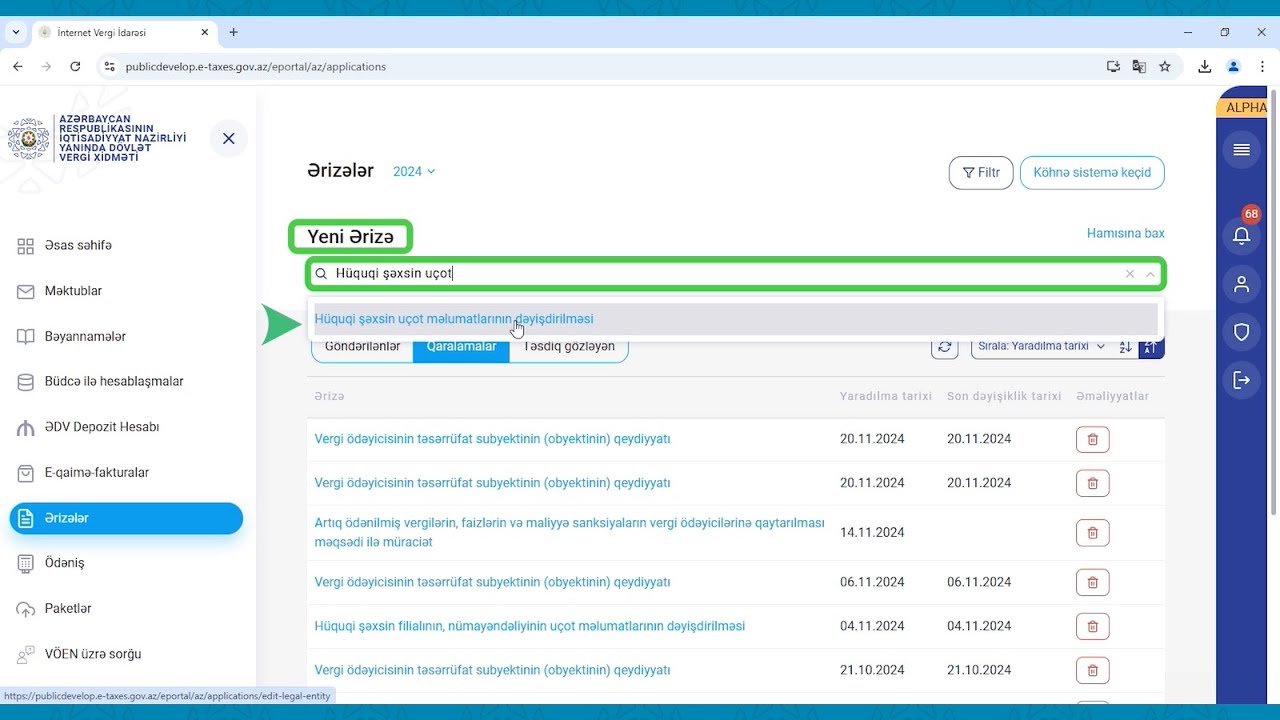Open Büdcə ilə hesablaşmalar in the sidebar
The height and width of the screenshot is (720, 1280).
pos(114,381)
